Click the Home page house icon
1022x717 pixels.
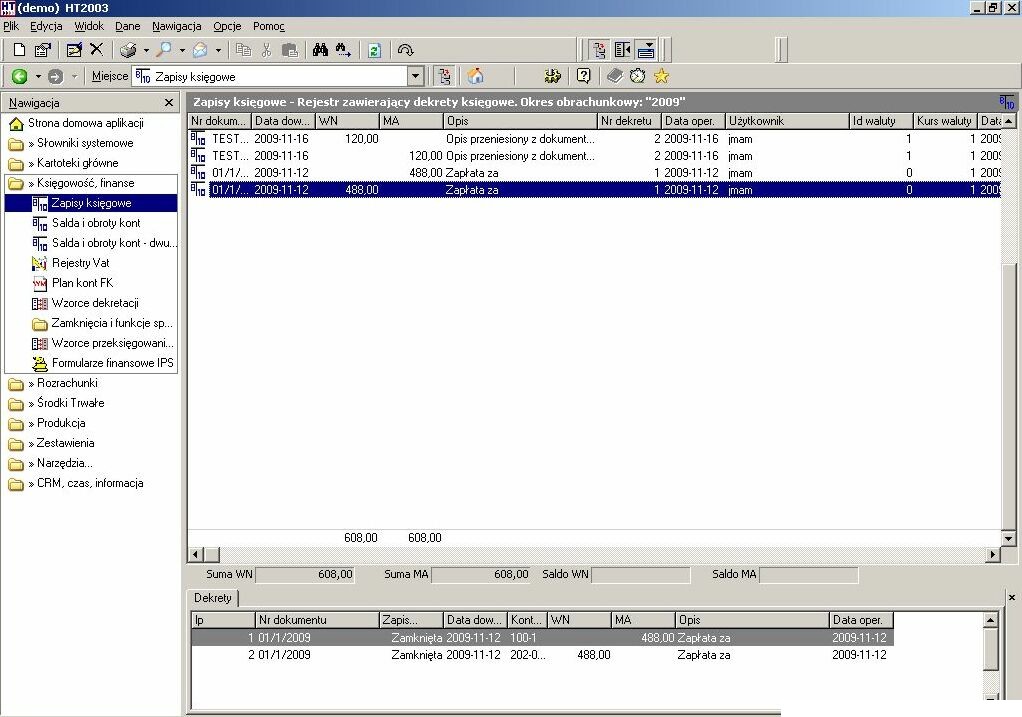click(x=476, y=76)
